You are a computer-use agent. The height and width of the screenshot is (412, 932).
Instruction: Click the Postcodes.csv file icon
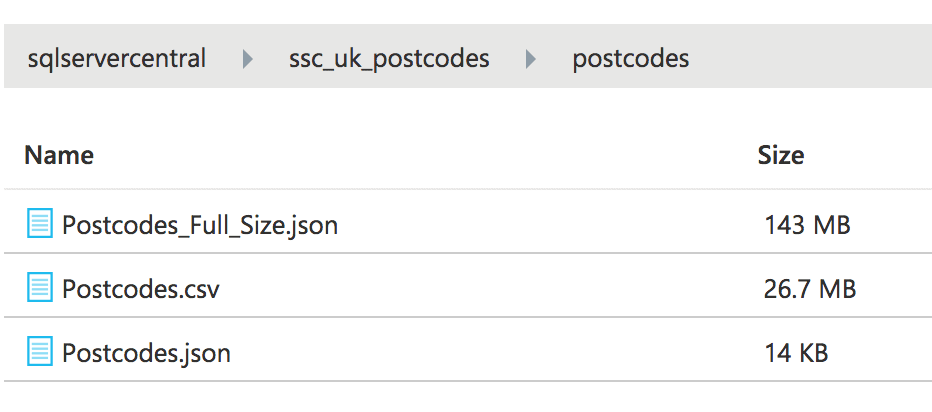point(40,289)
